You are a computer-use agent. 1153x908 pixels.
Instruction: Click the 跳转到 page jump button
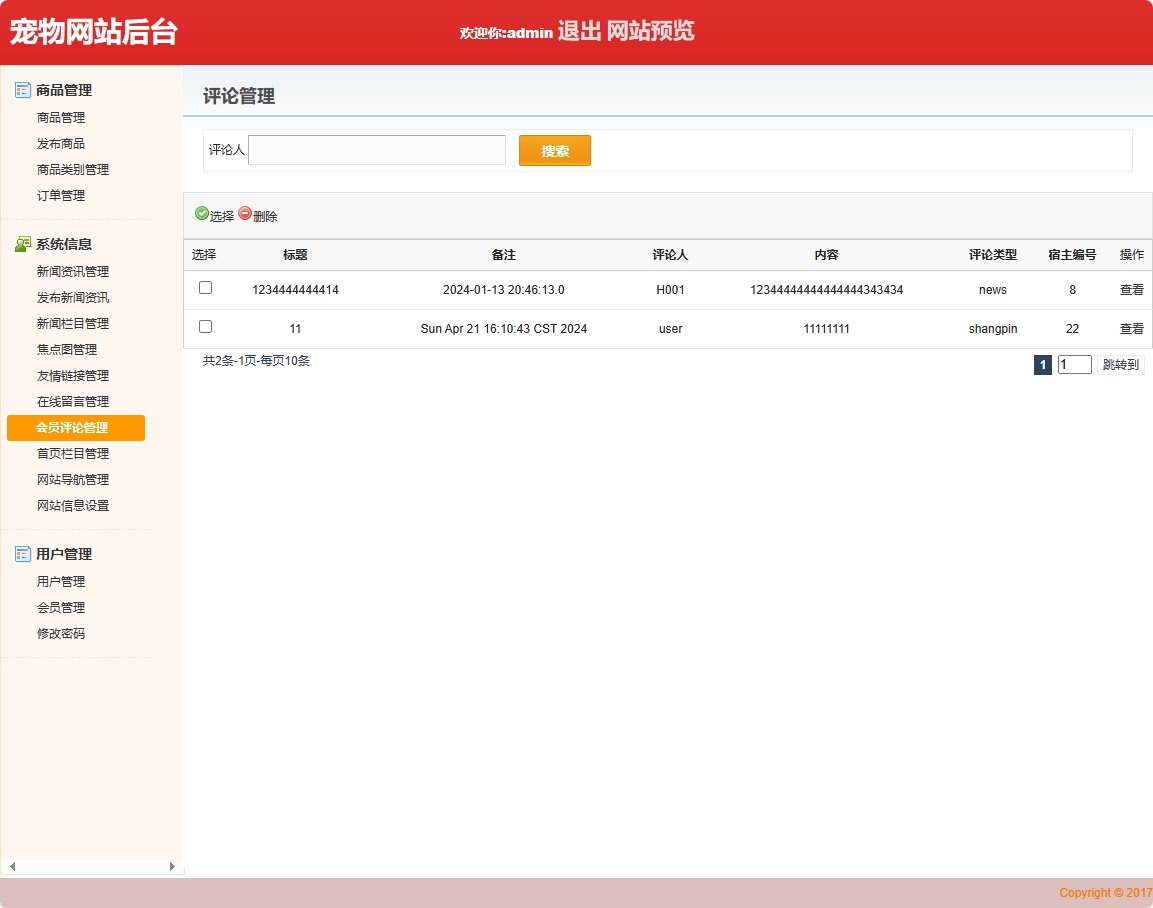point(1120,365)
